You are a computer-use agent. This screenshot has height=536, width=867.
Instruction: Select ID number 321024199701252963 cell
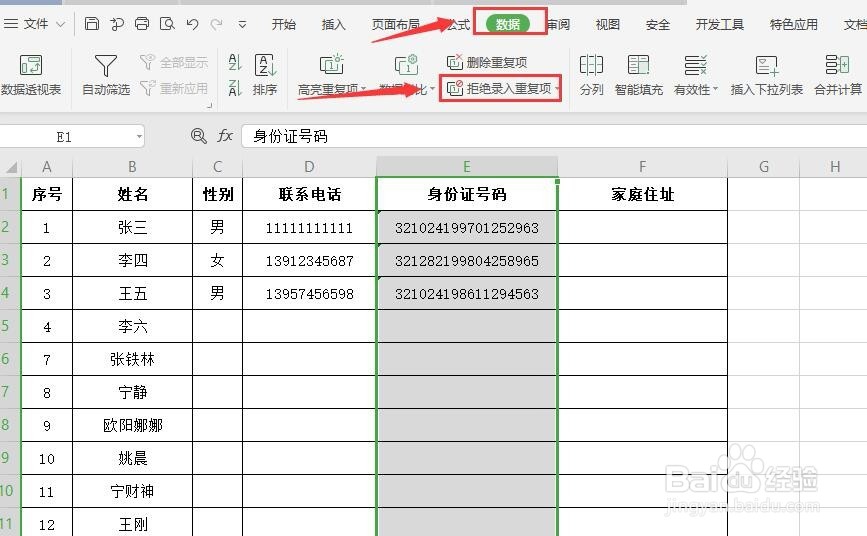467,227
